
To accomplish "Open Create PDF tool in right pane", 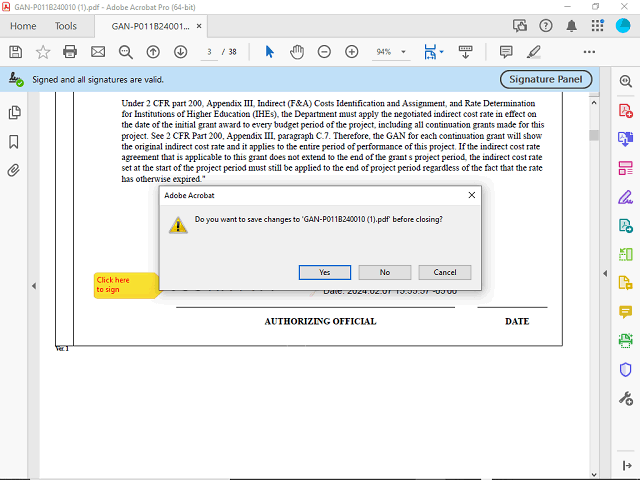I will tap(625, 110).
